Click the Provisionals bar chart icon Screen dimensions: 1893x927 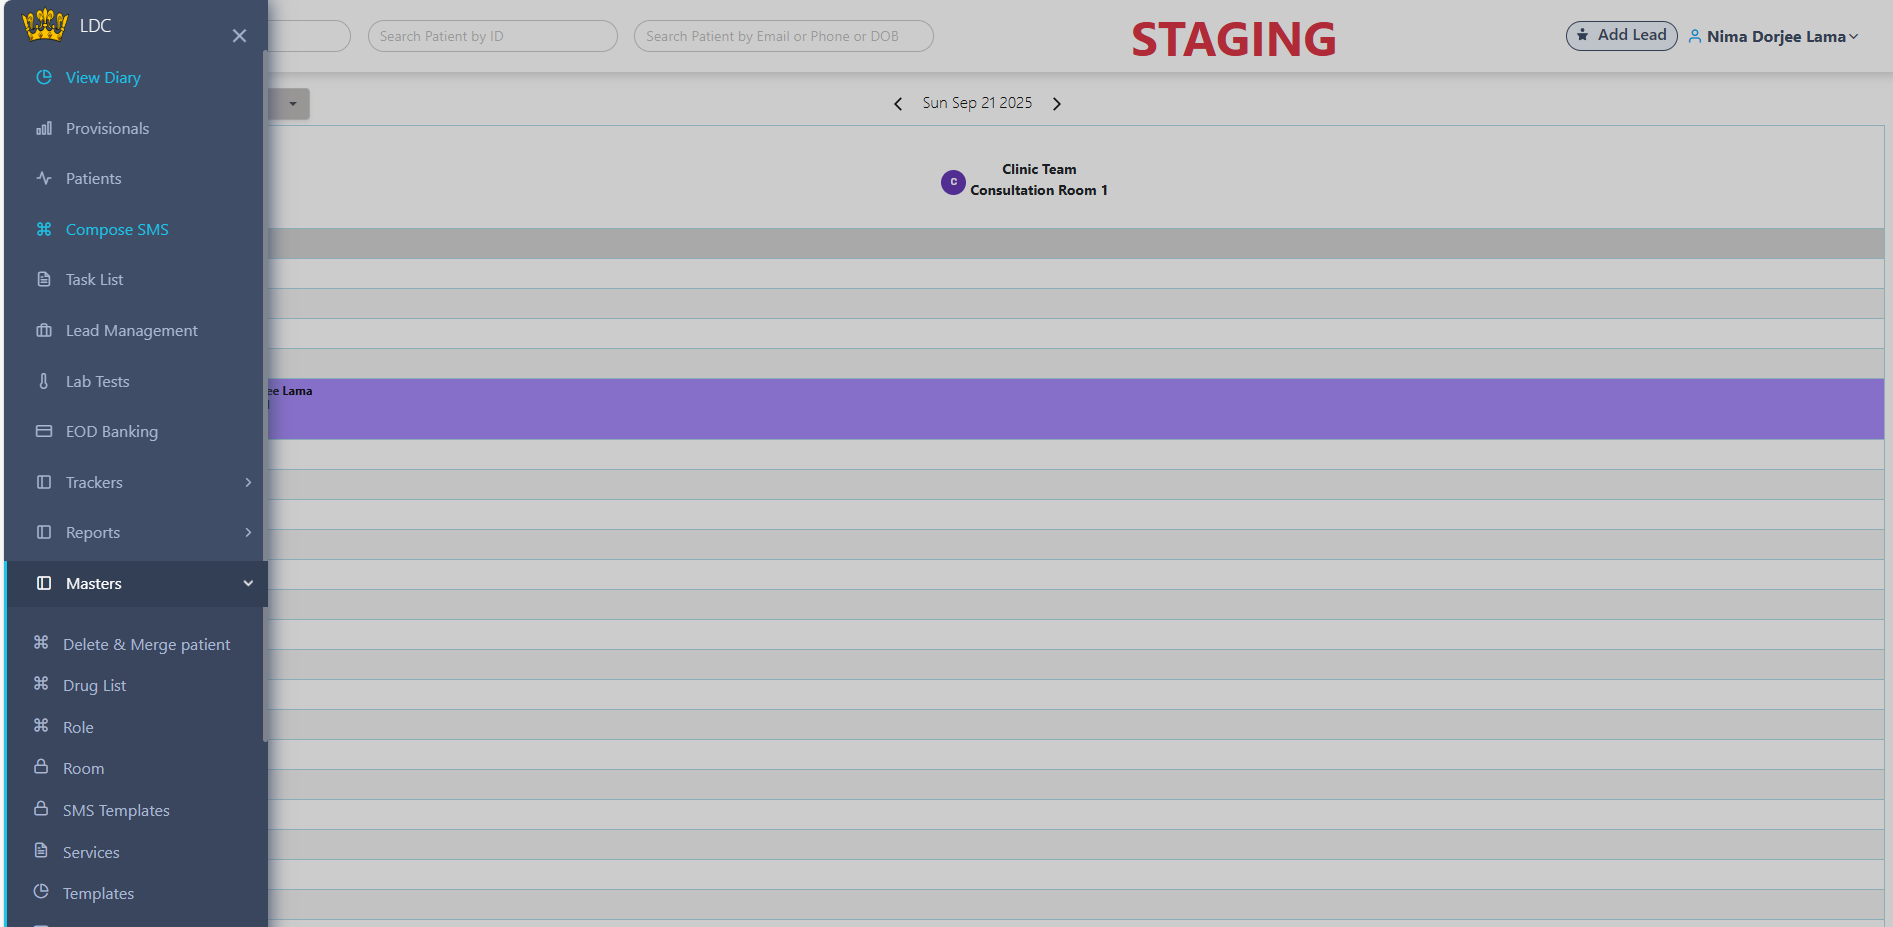44,128
